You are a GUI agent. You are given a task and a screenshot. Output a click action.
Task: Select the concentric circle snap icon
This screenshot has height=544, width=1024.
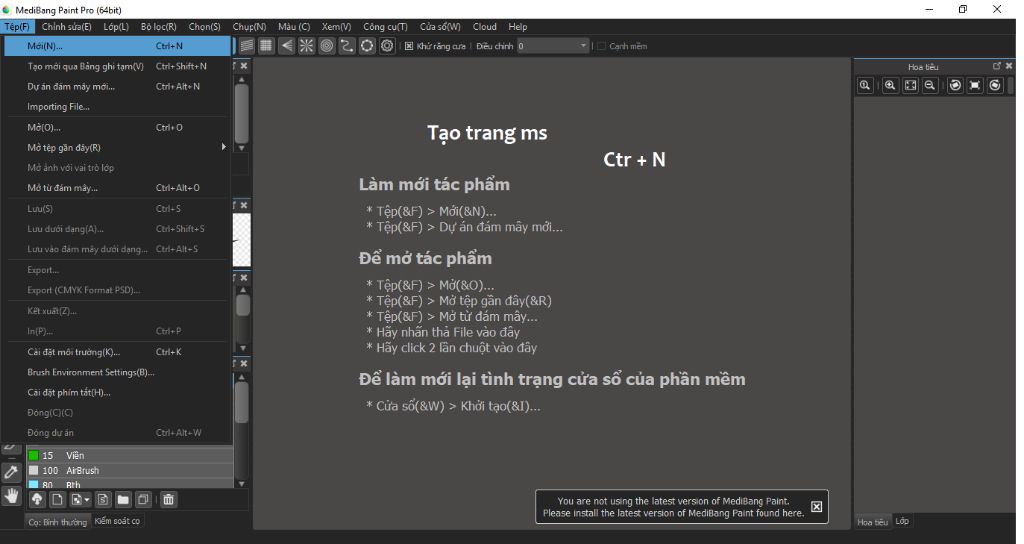tap(327, 46)
